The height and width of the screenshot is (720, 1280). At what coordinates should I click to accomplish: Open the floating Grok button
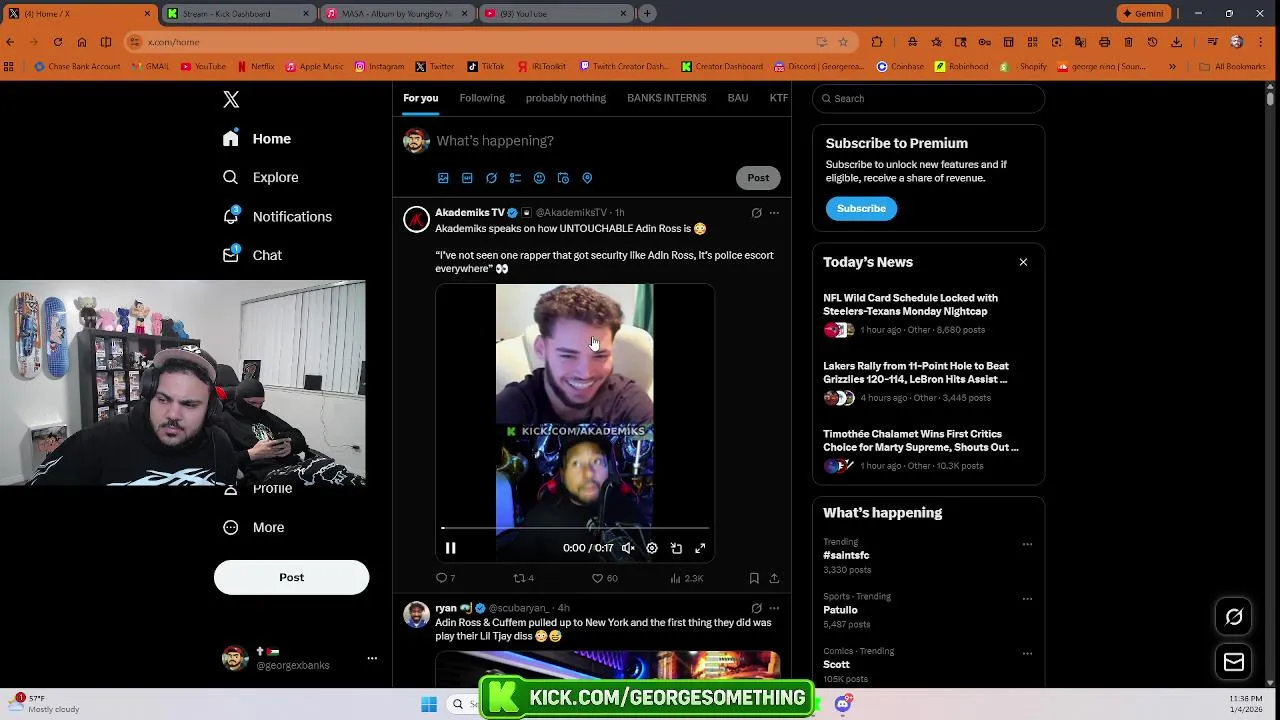tap(1234, 617)
